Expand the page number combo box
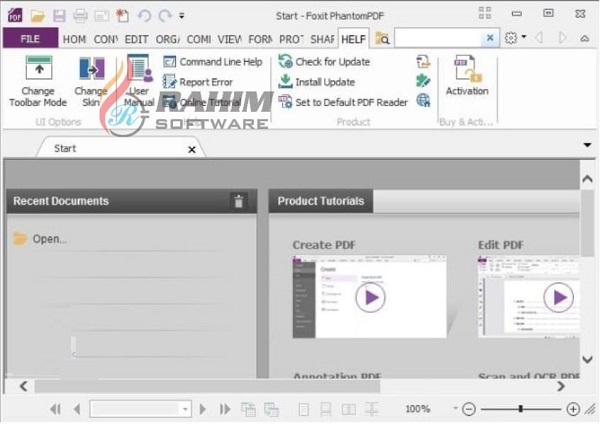 [x=185, y=409]
